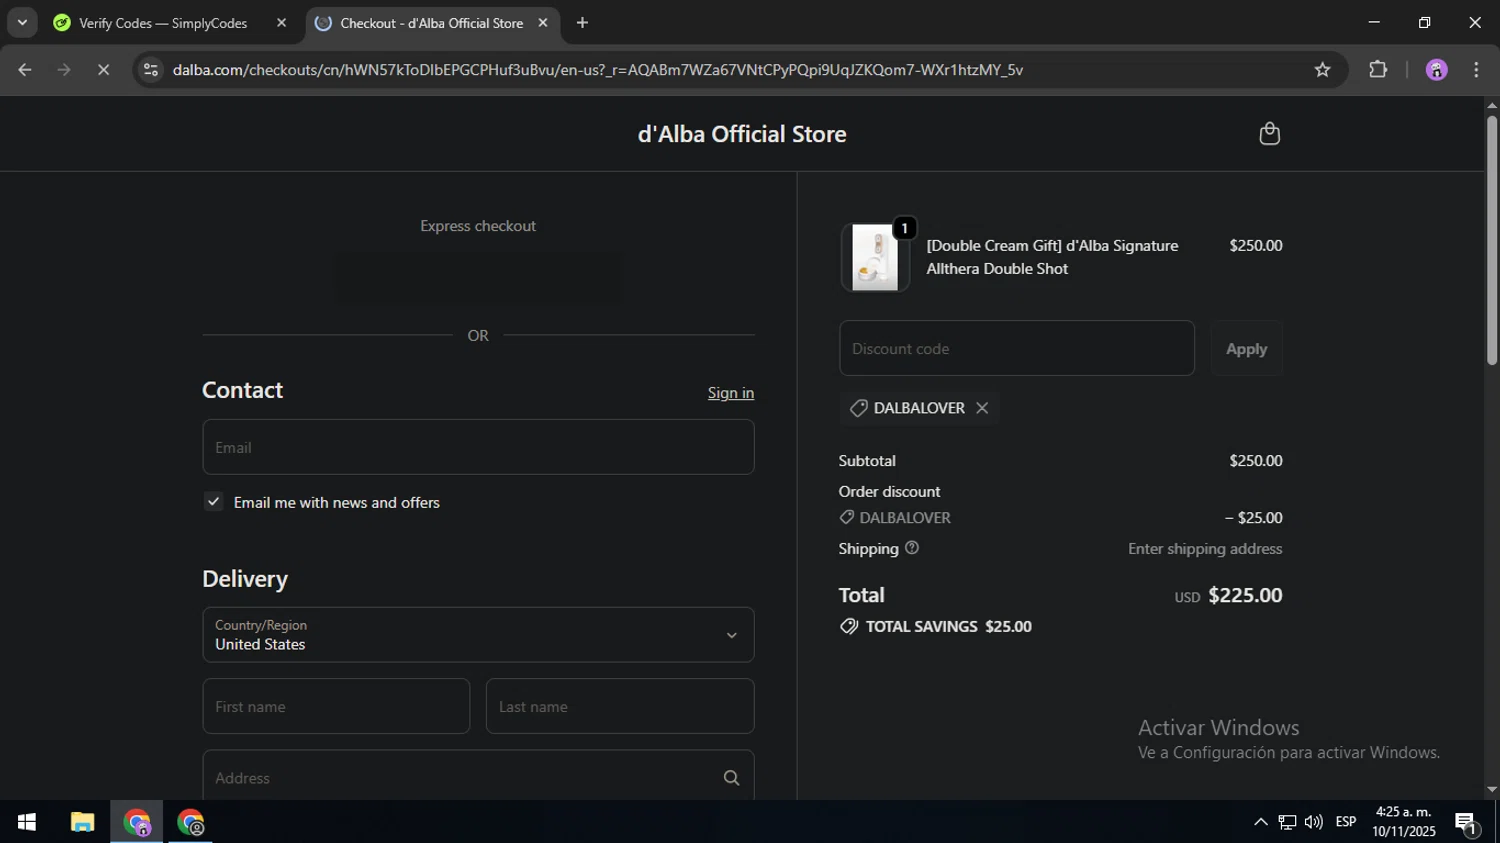
Task: Click the Sign in link
Action: (x=731, y=393)
